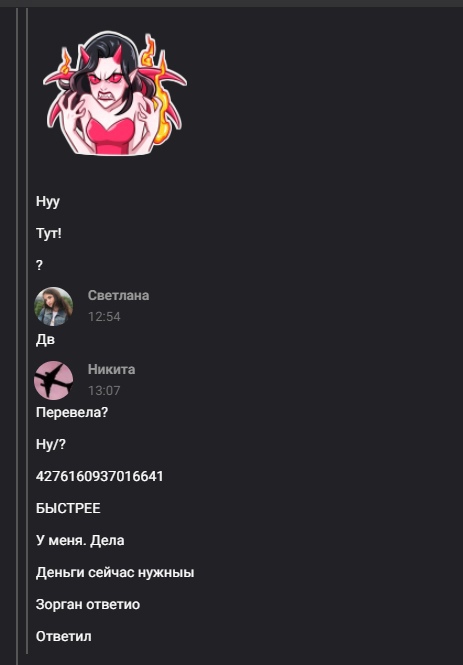Select the message "Ответил"

(x=64, y=636)
